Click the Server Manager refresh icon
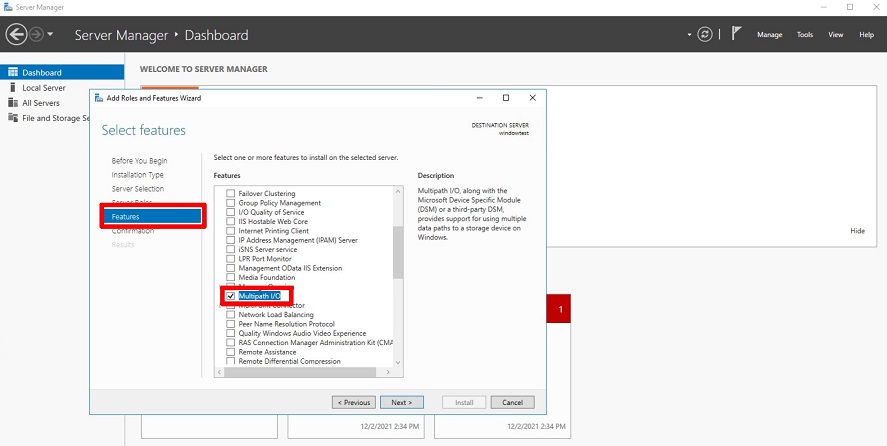This screenshot has height=446, width=887. 706,35
